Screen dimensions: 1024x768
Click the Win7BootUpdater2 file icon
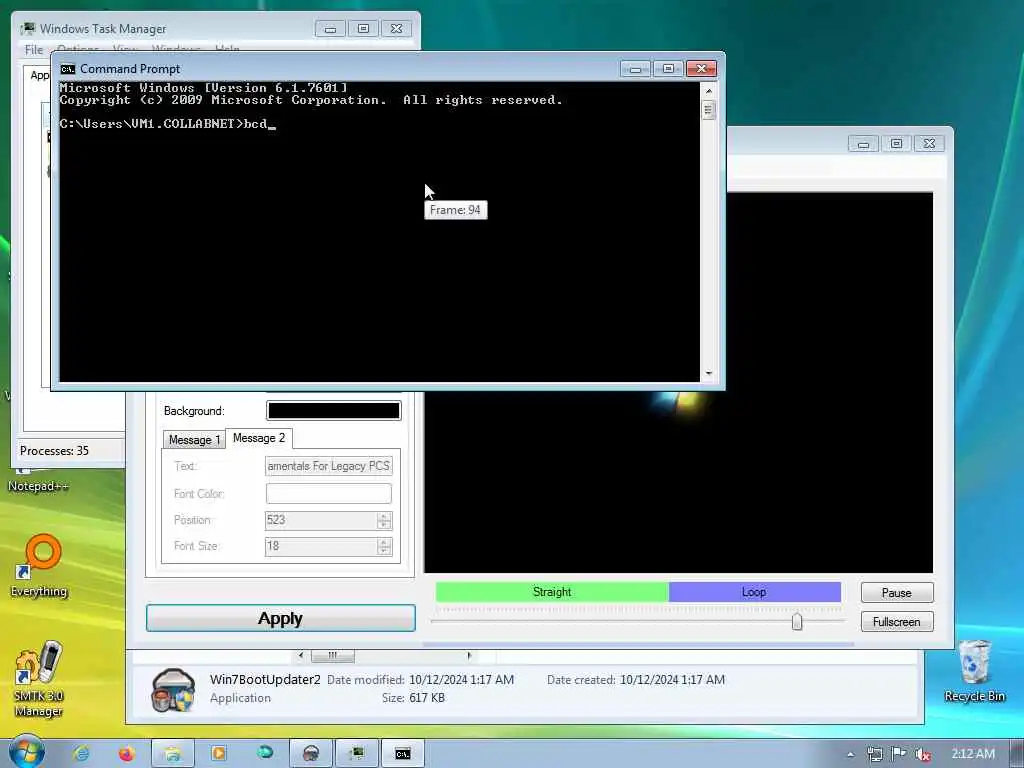(x=172, y=689)
